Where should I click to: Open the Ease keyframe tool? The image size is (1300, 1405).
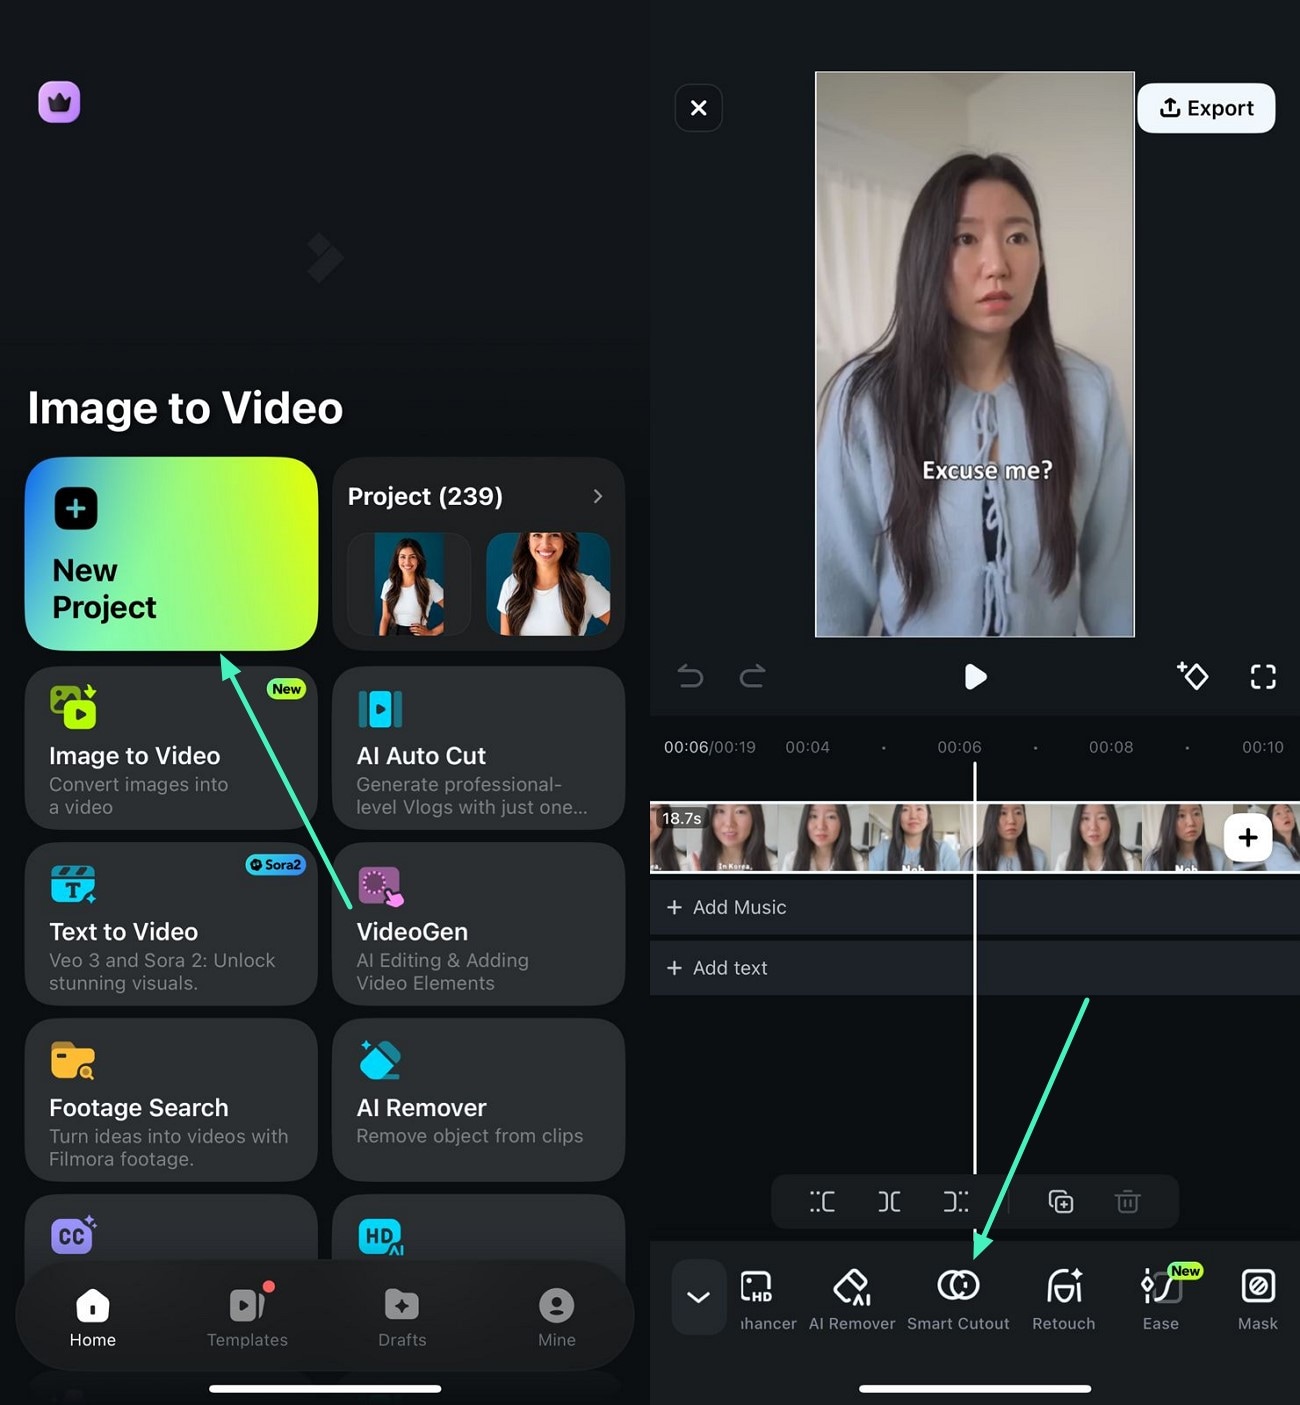(1160, 1295)
